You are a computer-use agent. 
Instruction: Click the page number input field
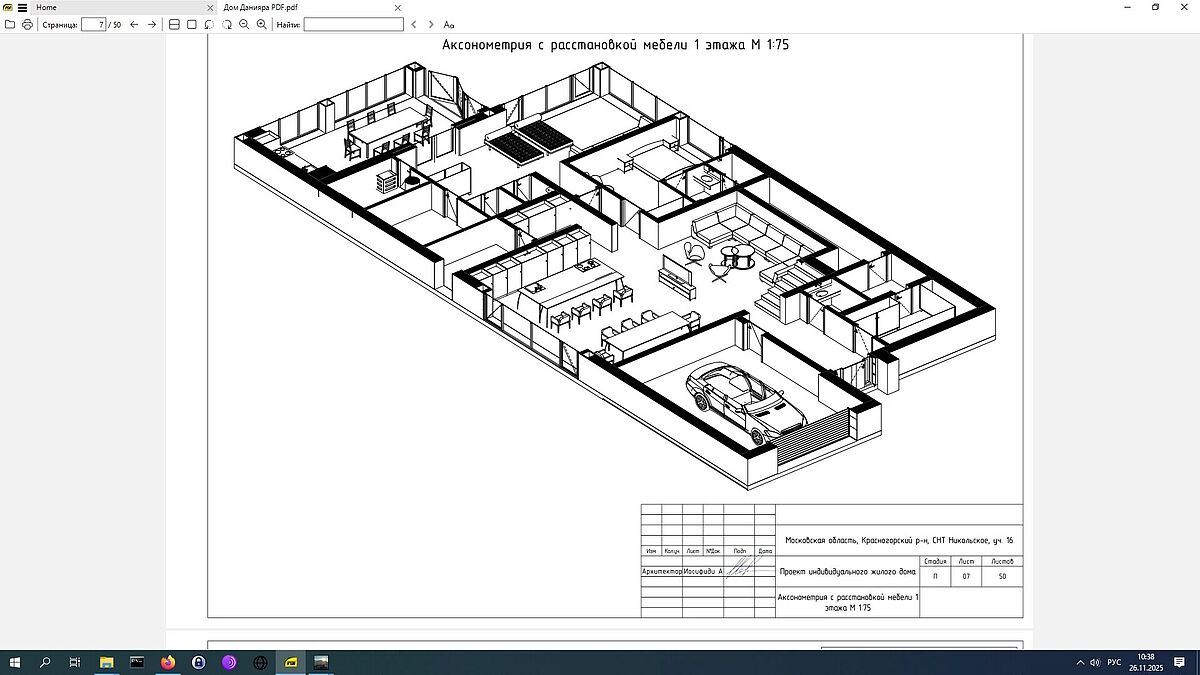click(x=94, y=24)
